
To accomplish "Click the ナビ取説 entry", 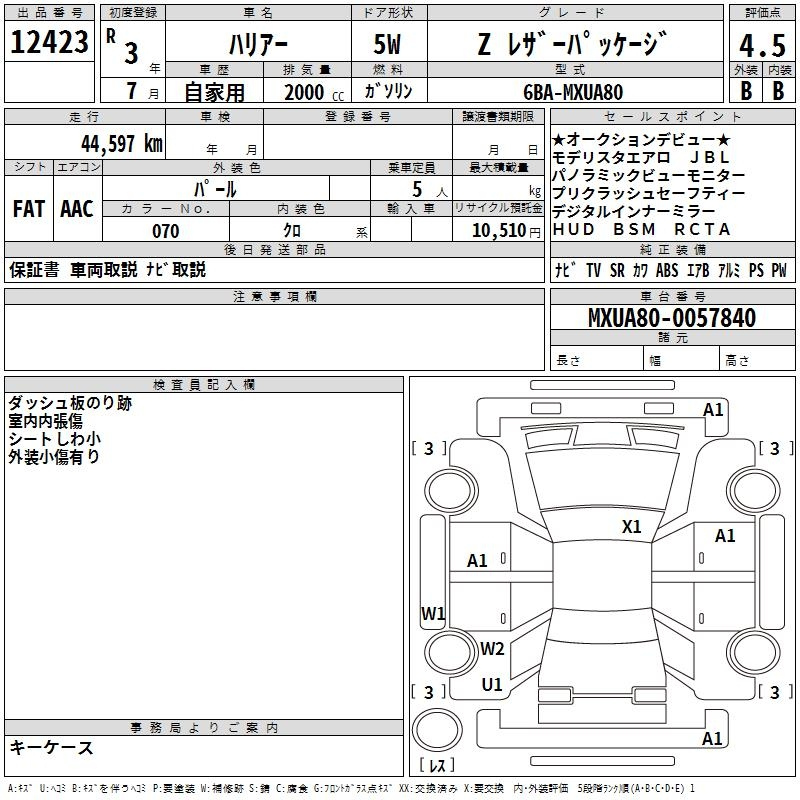I will pos(176,269).
